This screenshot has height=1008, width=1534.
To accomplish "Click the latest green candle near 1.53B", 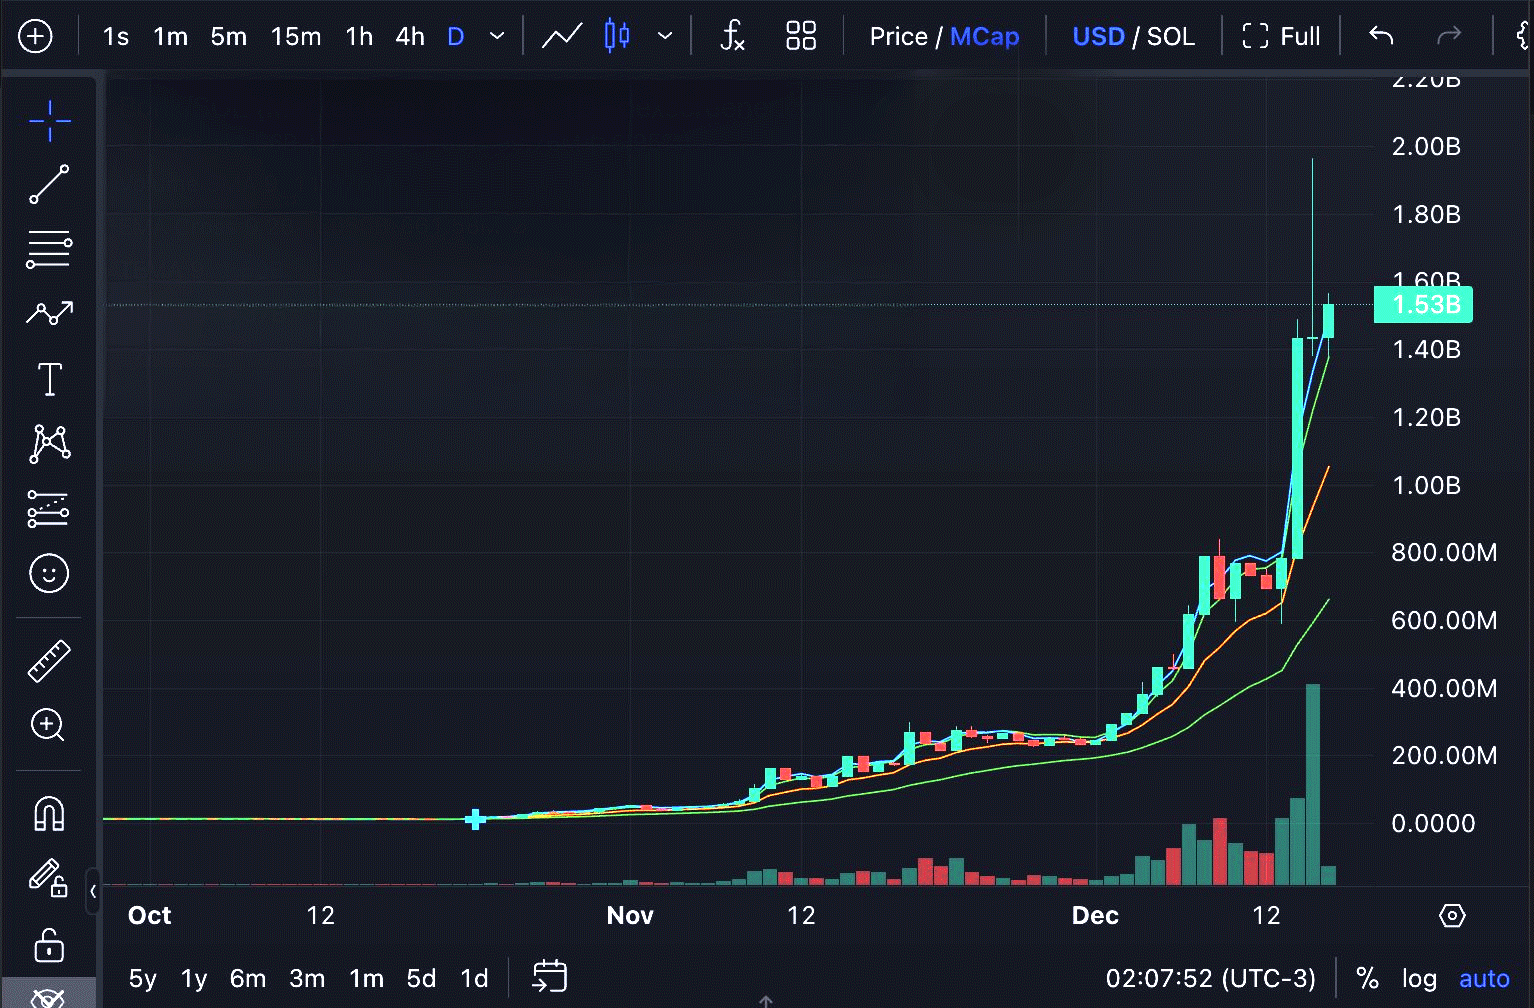I will 1328,321.
